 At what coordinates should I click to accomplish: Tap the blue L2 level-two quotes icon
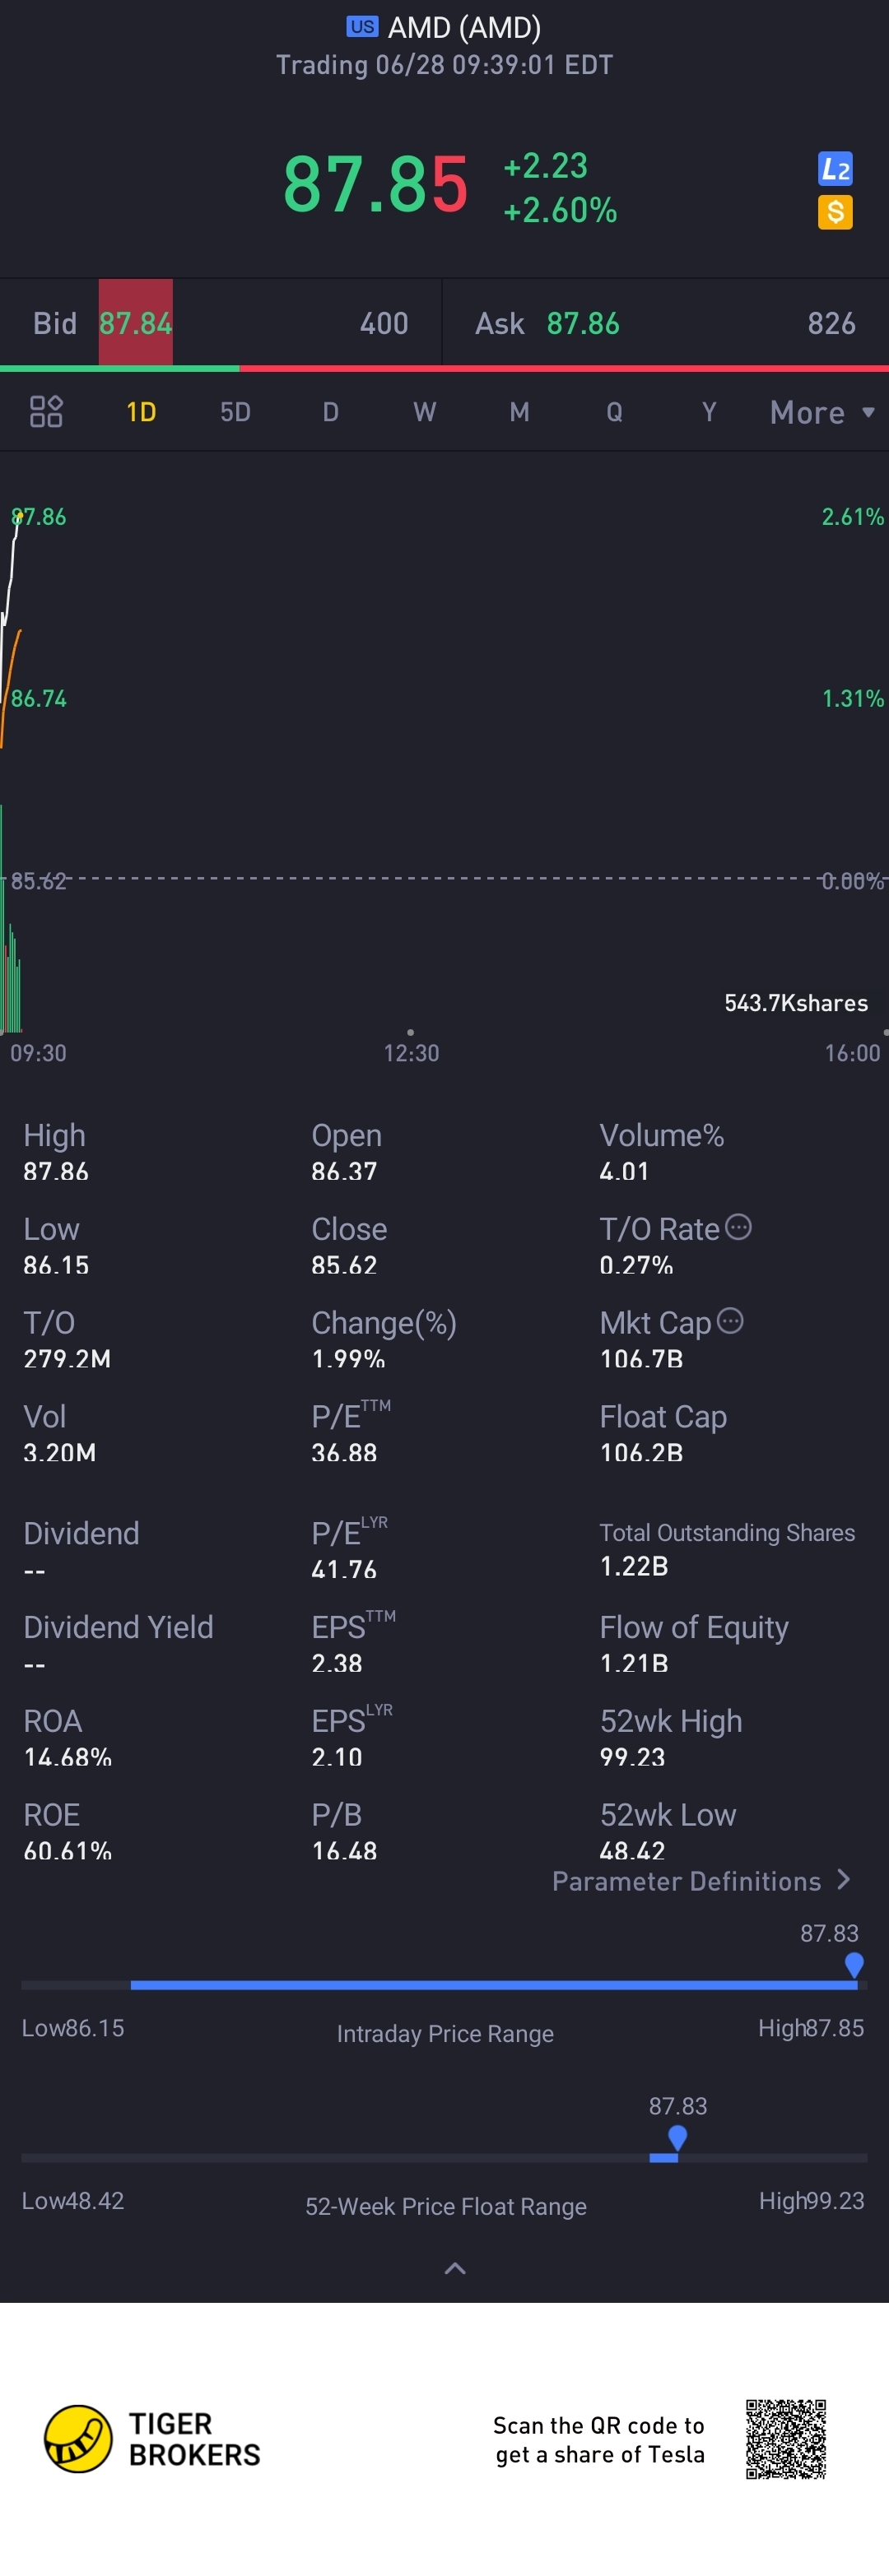[835, 169]
